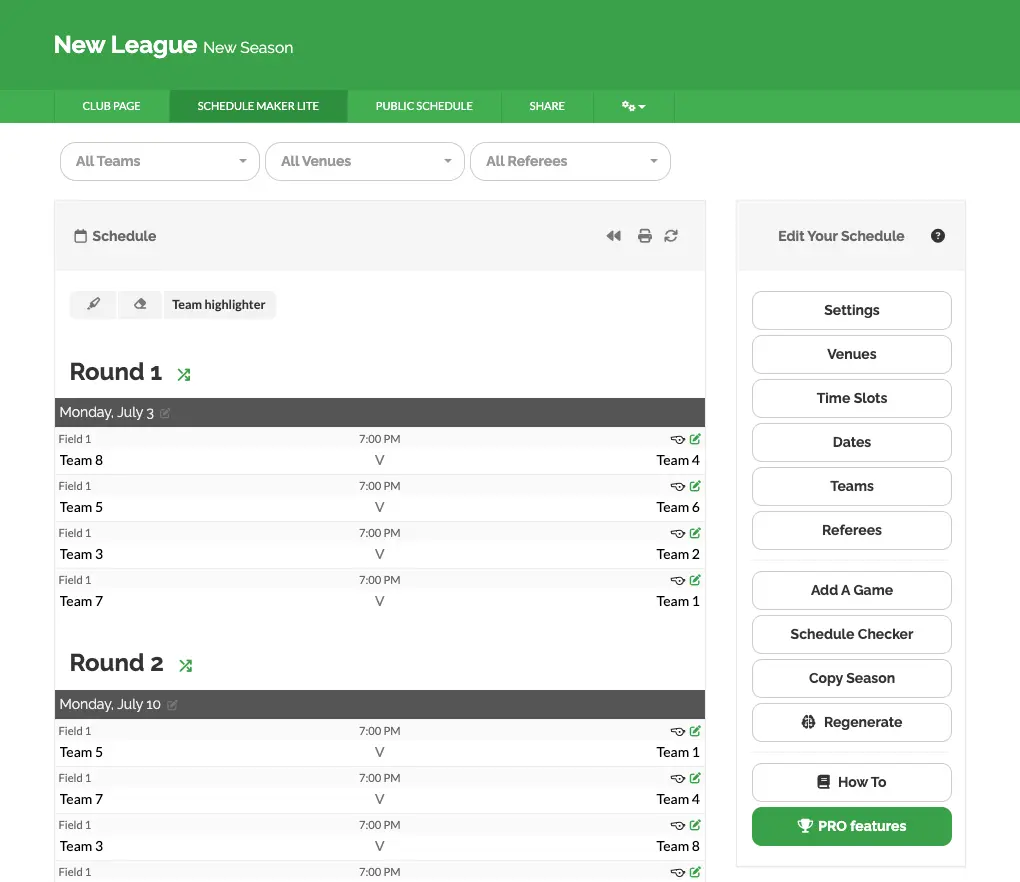The image size is (1020, 882).
Task: Go to the Club Page tab
Action: [x=111, y=106]
